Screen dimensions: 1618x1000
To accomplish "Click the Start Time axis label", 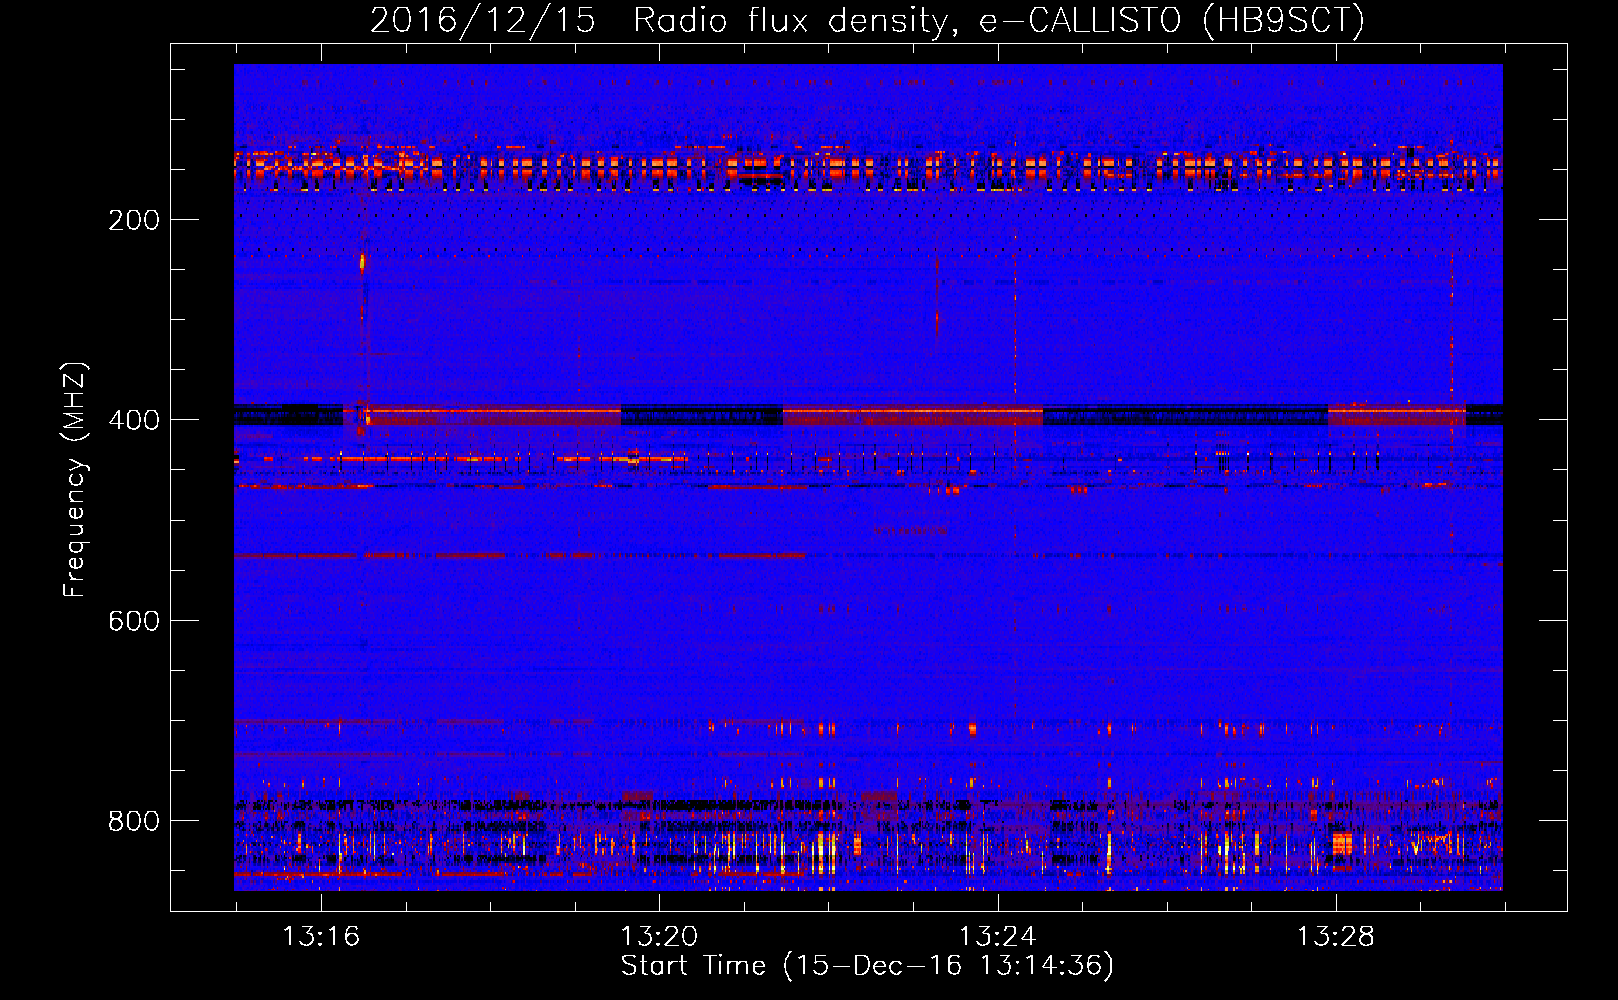I will (x=867, y=966).
